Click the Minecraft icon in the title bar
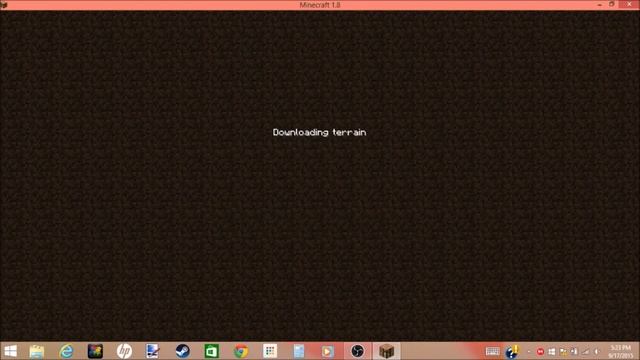640x360 pixels. click(x=4, y=5)
